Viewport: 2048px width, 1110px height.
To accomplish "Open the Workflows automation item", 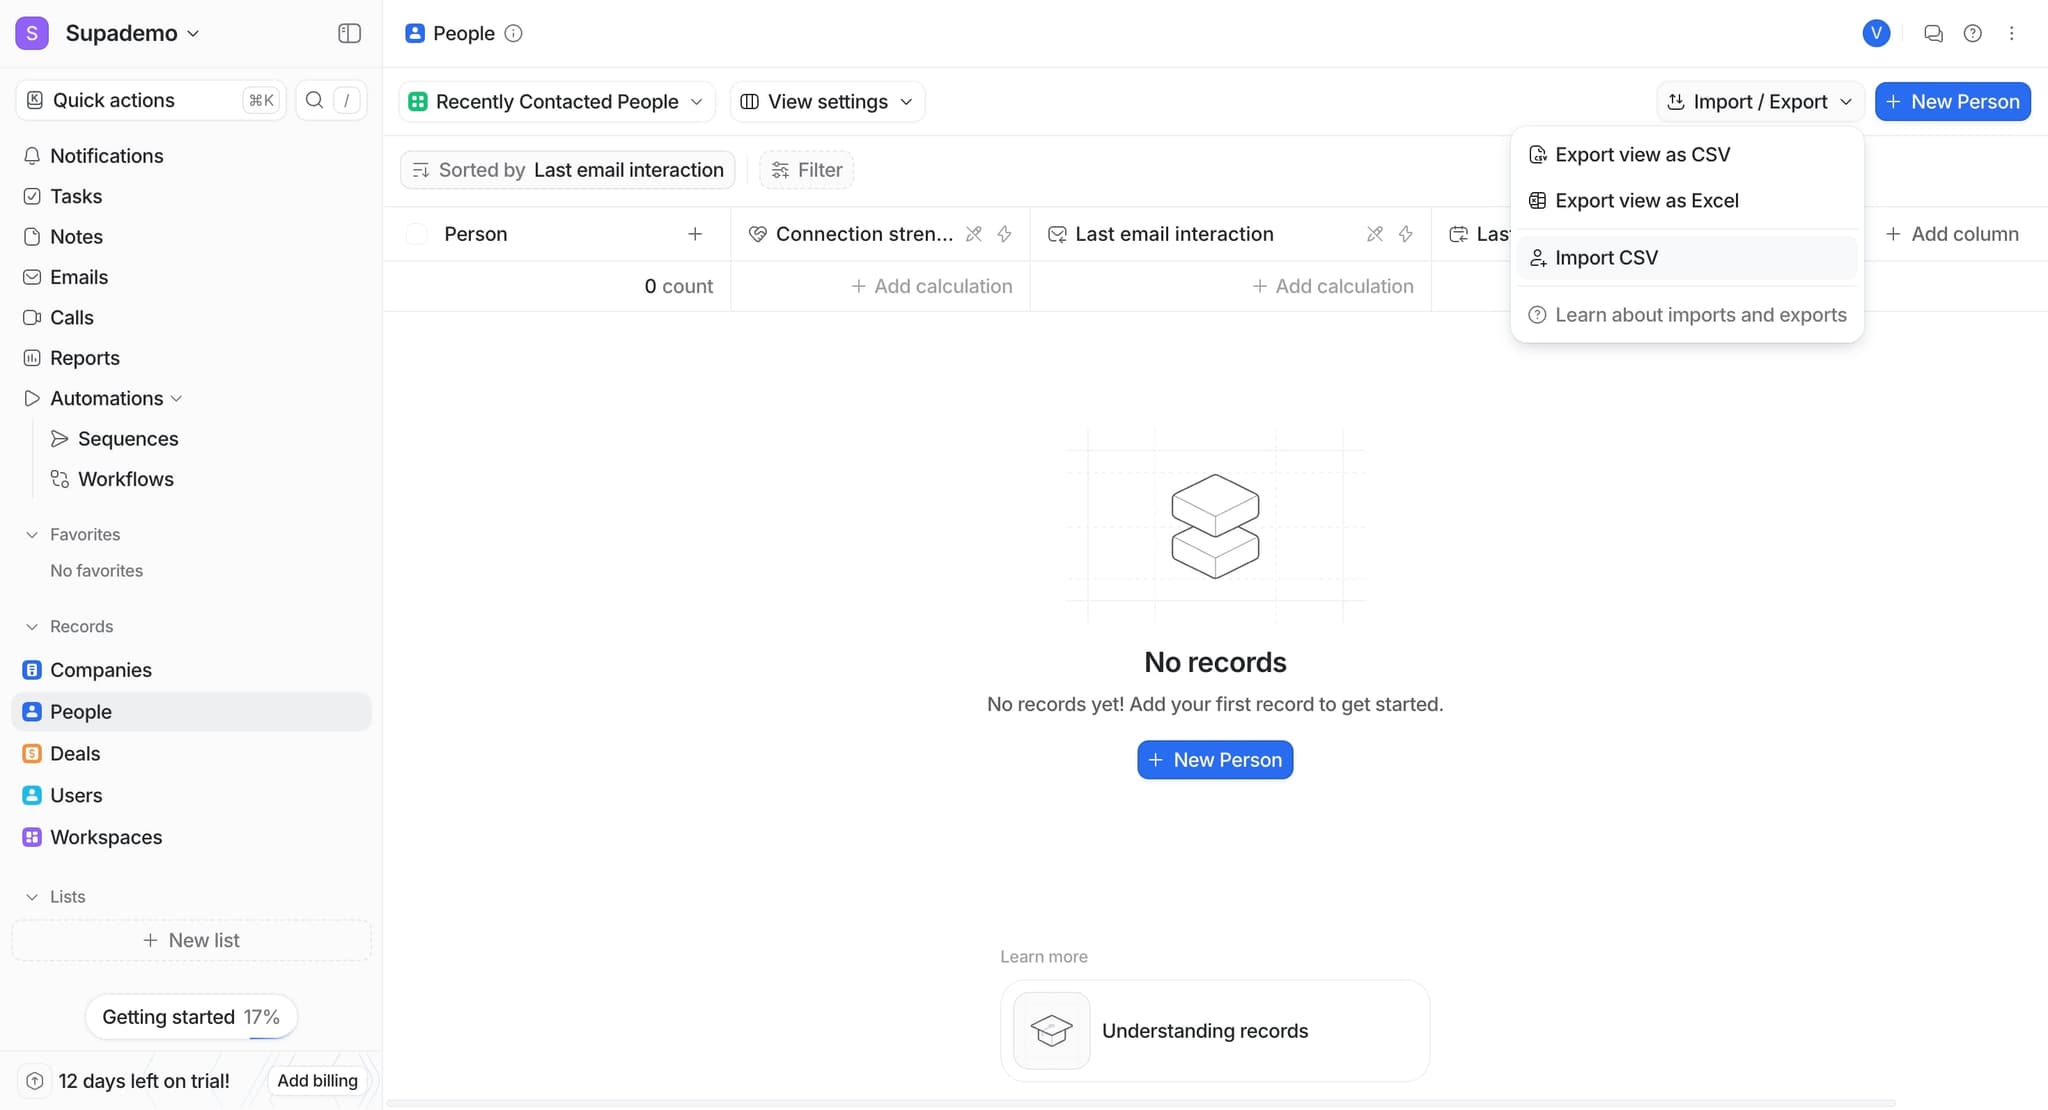I will coord(126,479).
